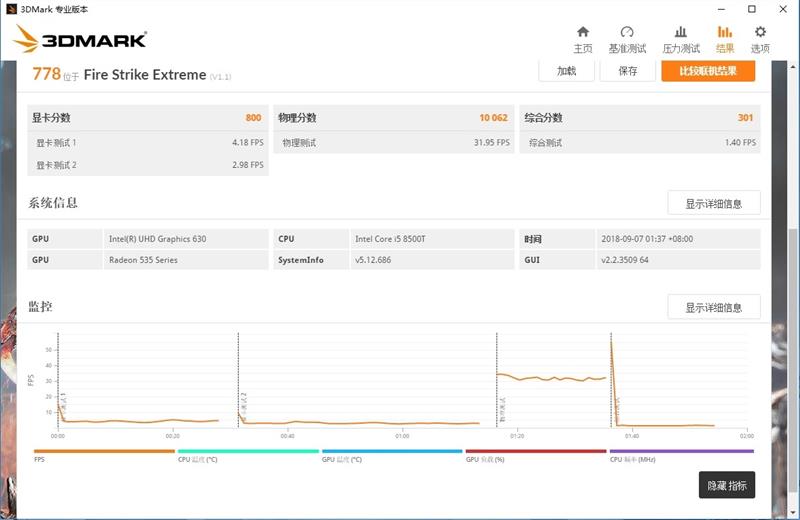This screenshot has width=800, height=520.
Task: Maximize the 3DMark window
Action: [x=752, y=9]
